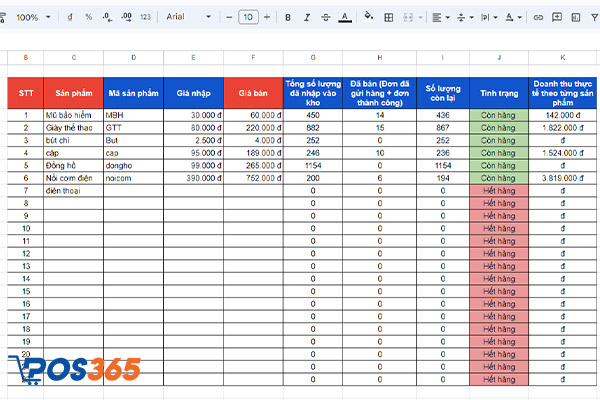Open the 100% zoom dropdown
This screenshot has height=400, width=600.
32,17
